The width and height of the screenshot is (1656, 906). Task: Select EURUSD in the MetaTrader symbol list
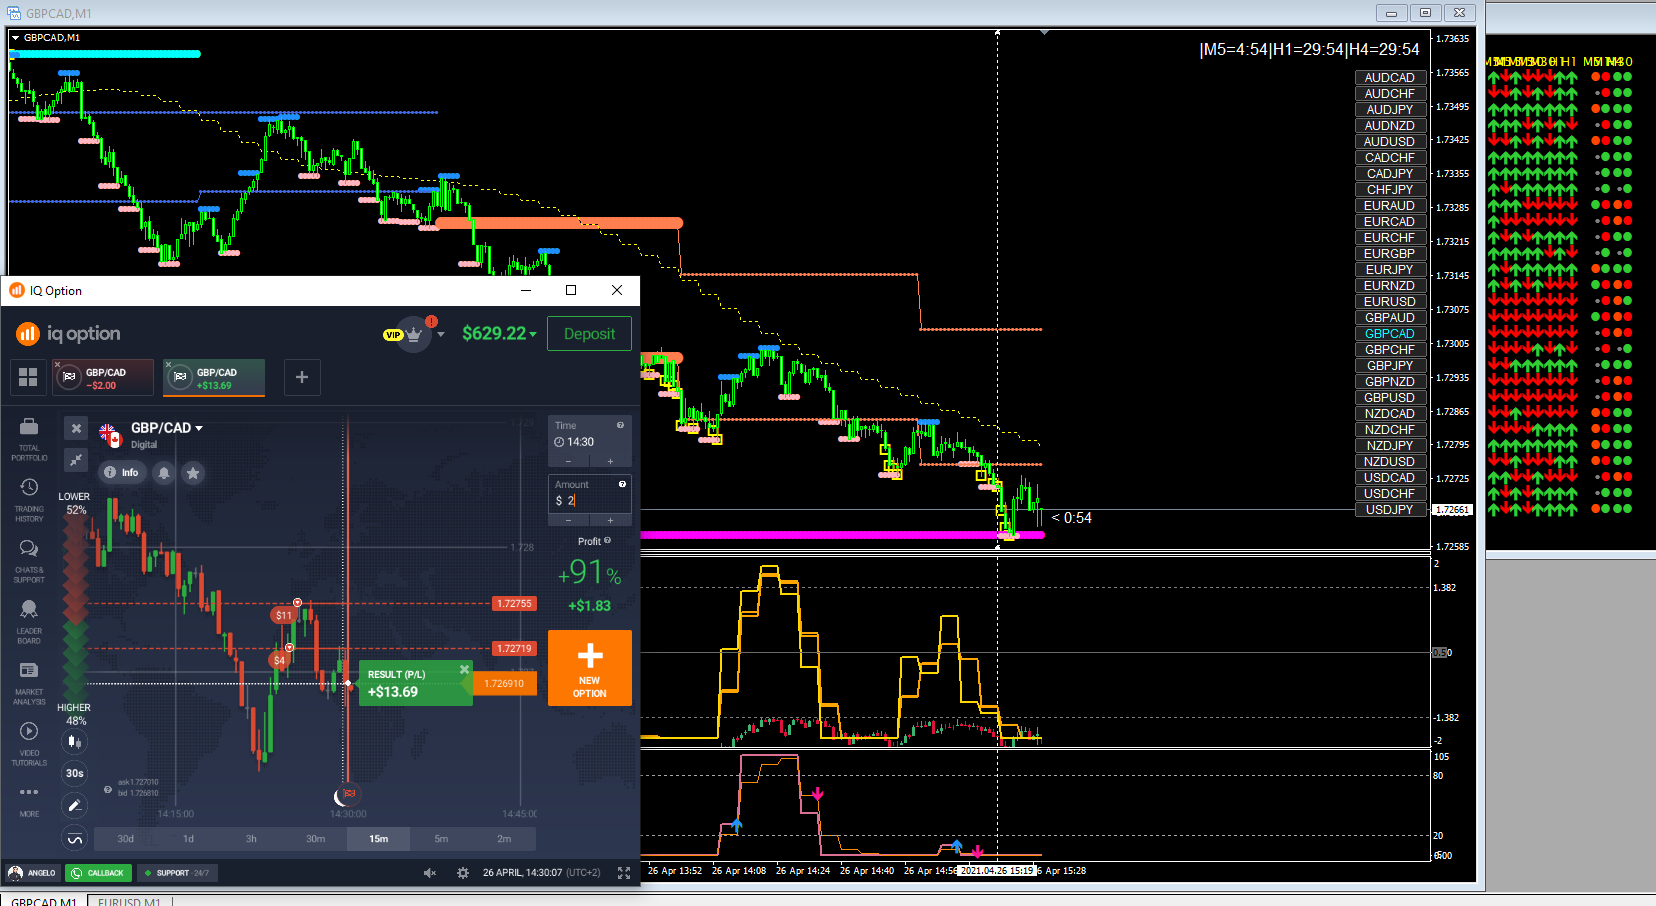[x=1390, y=302]
